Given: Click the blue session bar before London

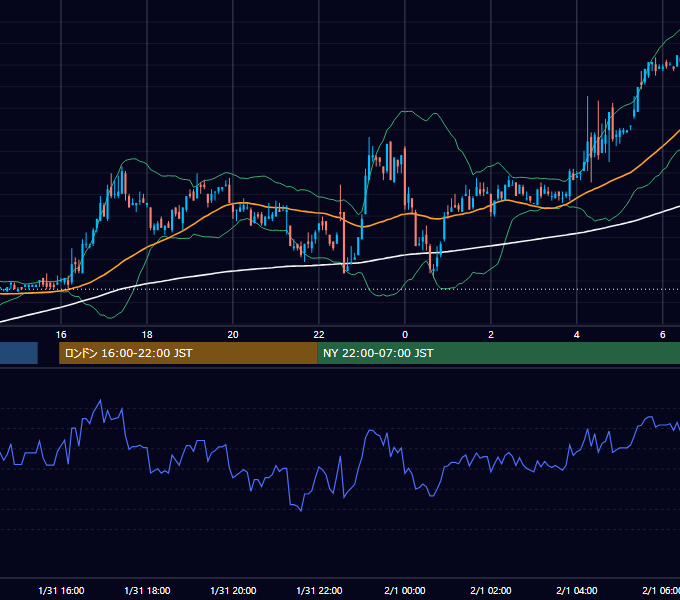Looking at the screenshot, I should click(19, 353).
